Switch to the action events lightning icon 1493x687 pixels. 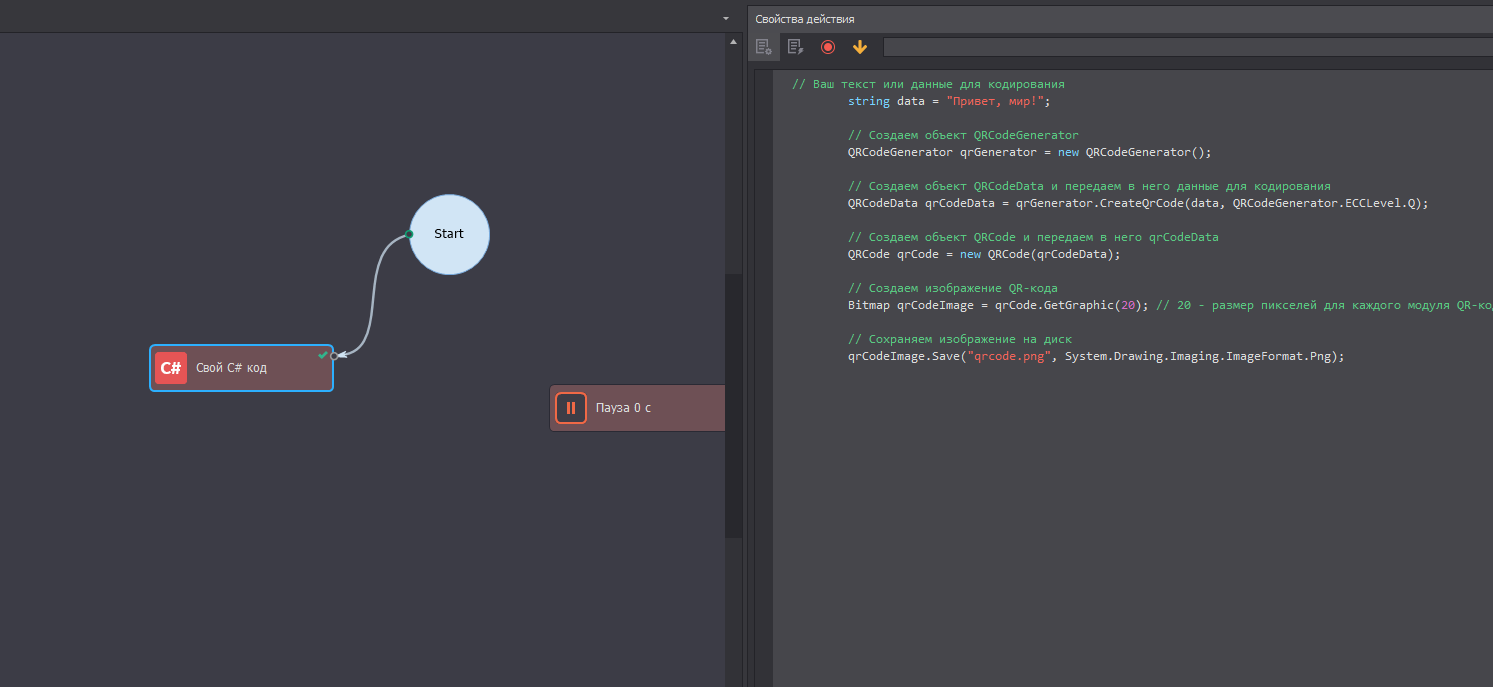[x=795, y=47]
